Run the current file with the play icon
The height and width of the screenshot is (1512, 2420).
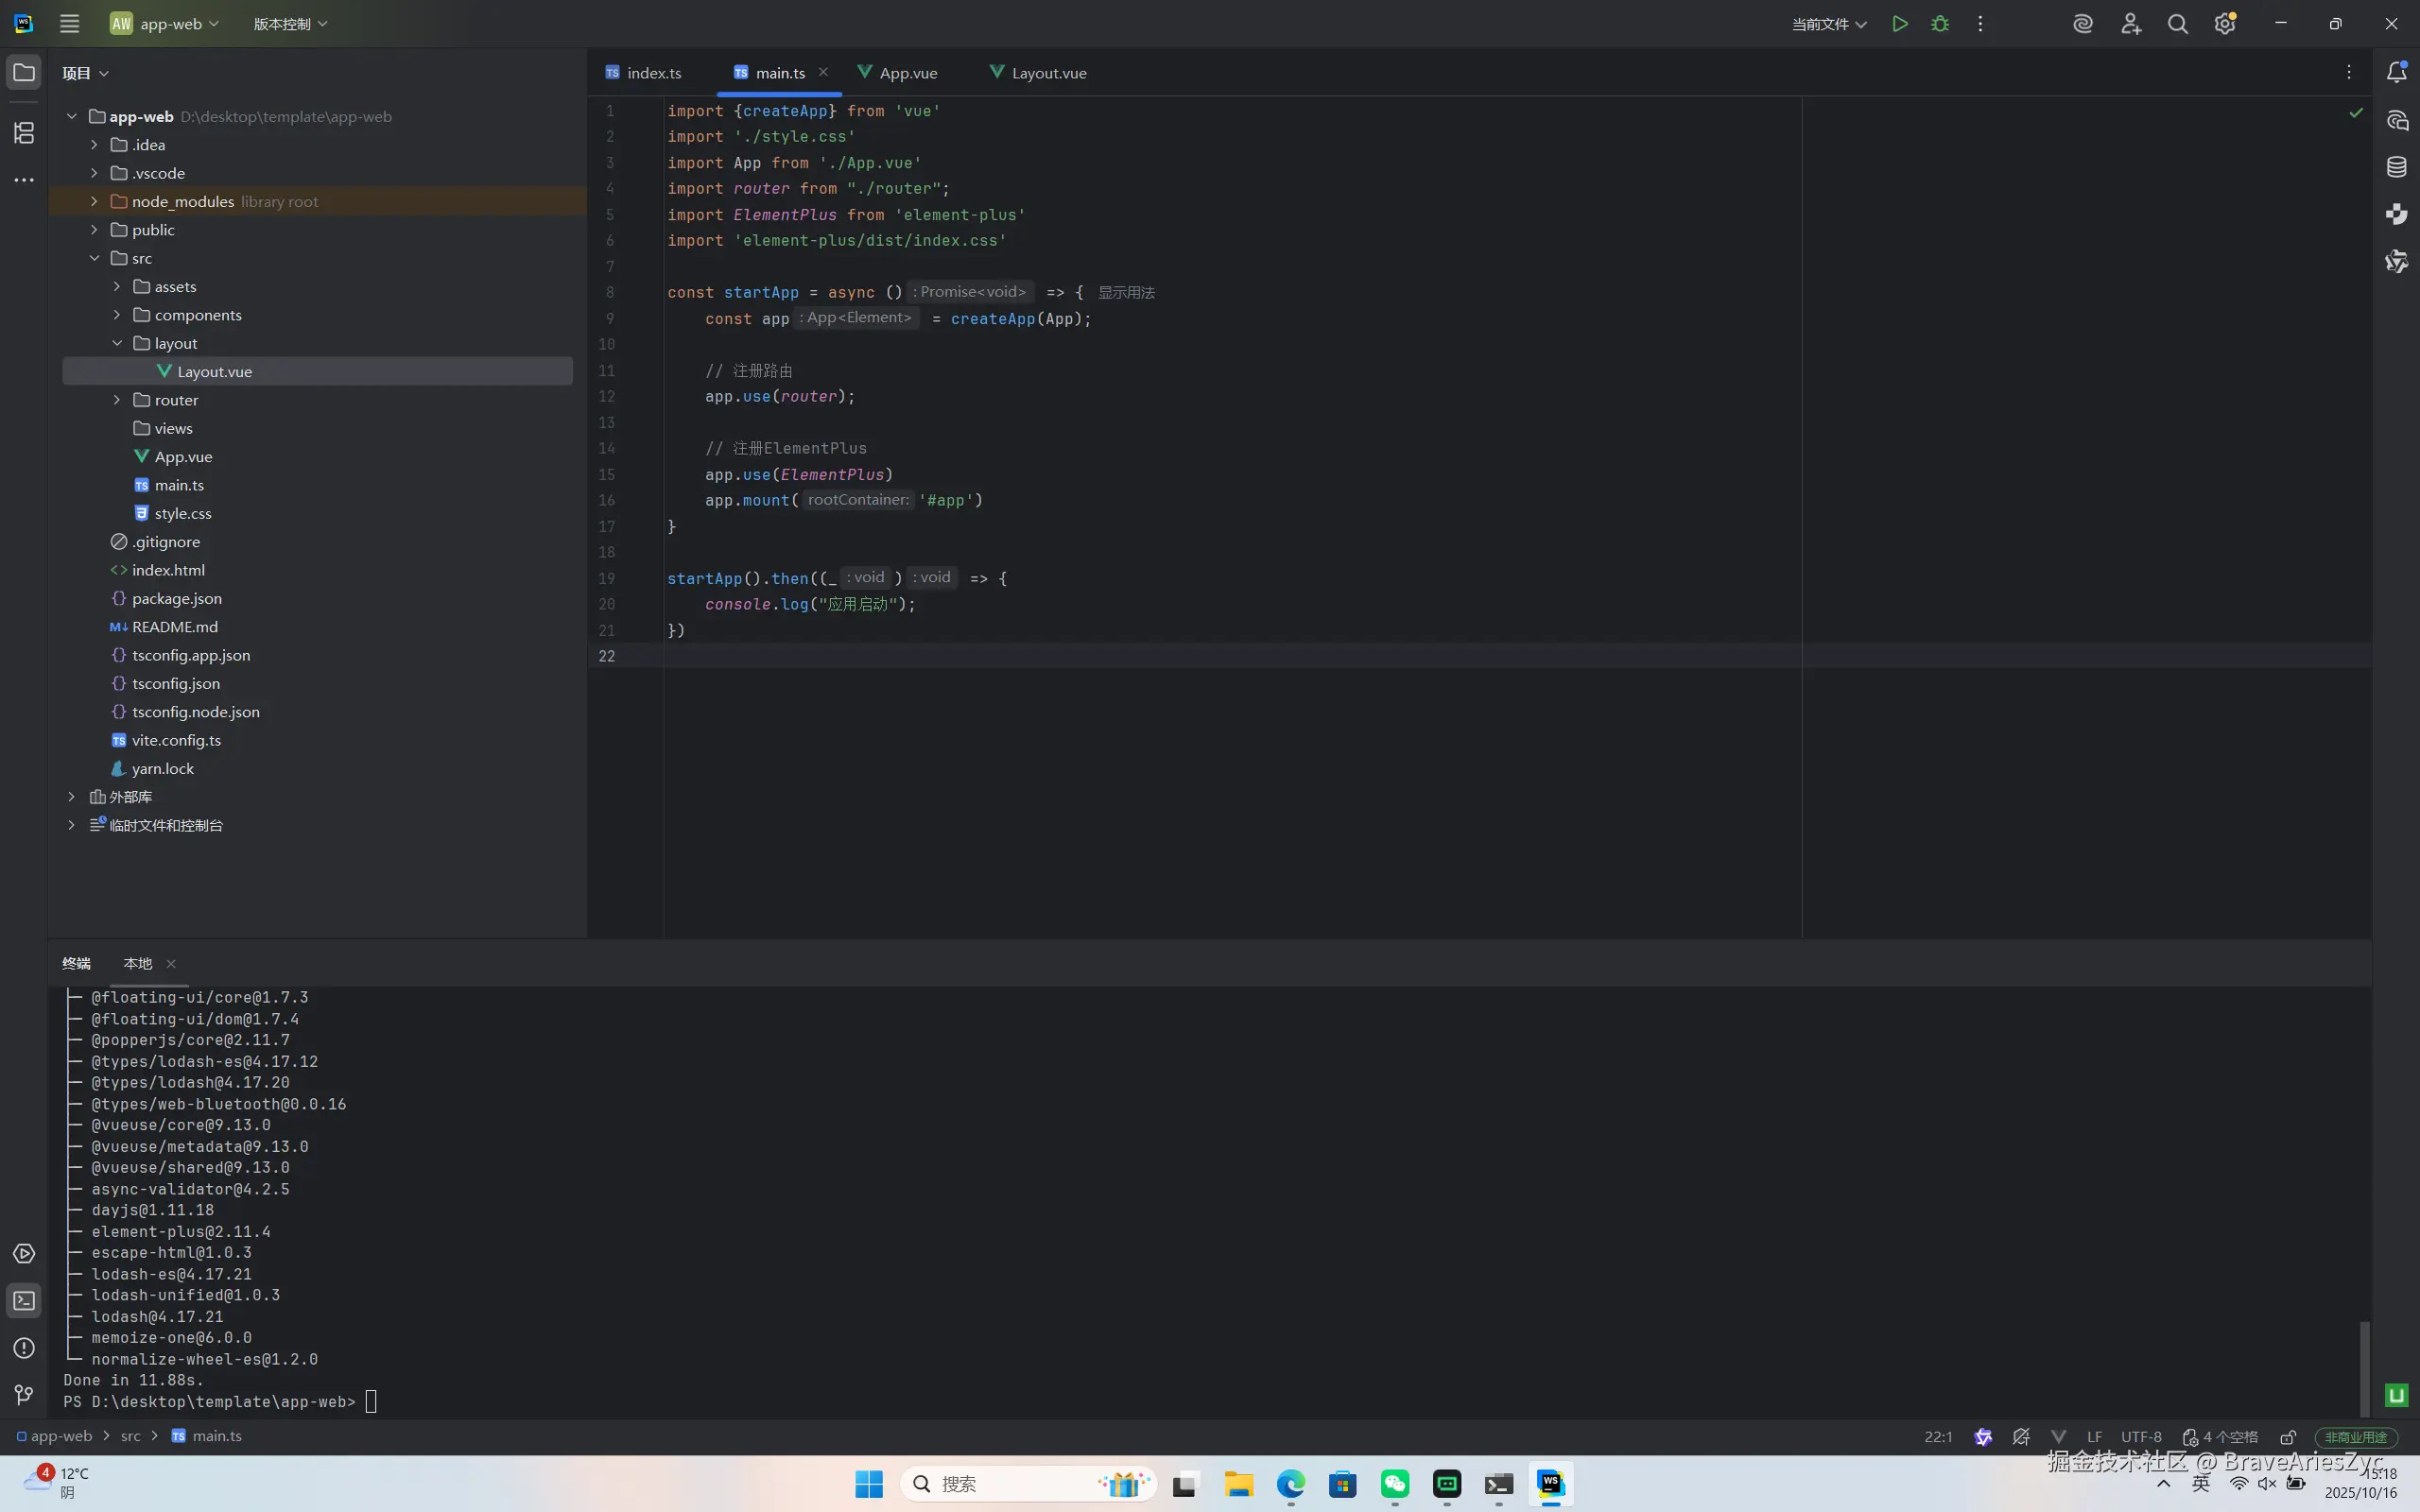1899,24
